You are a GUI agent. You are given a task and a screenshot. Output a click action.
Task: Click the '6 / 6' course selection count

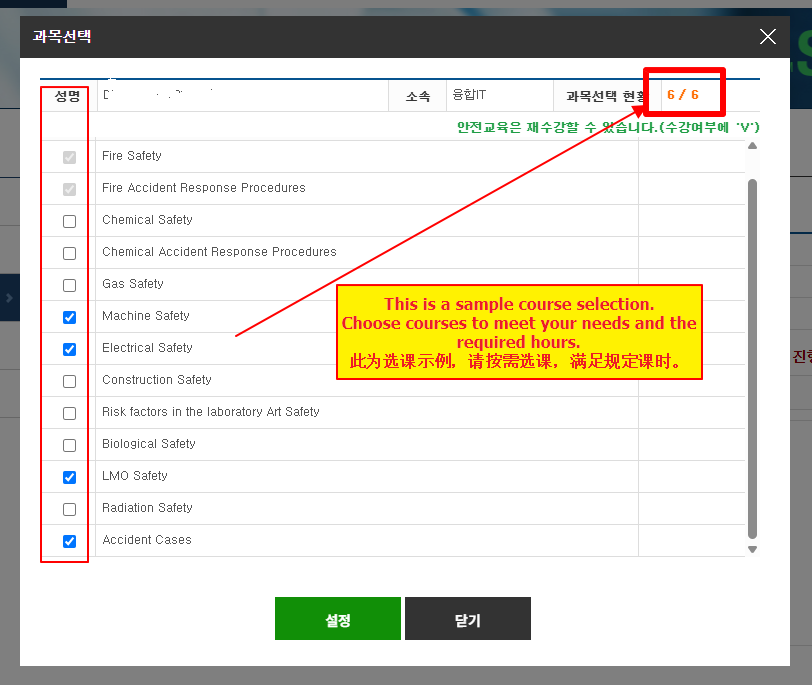683,95
